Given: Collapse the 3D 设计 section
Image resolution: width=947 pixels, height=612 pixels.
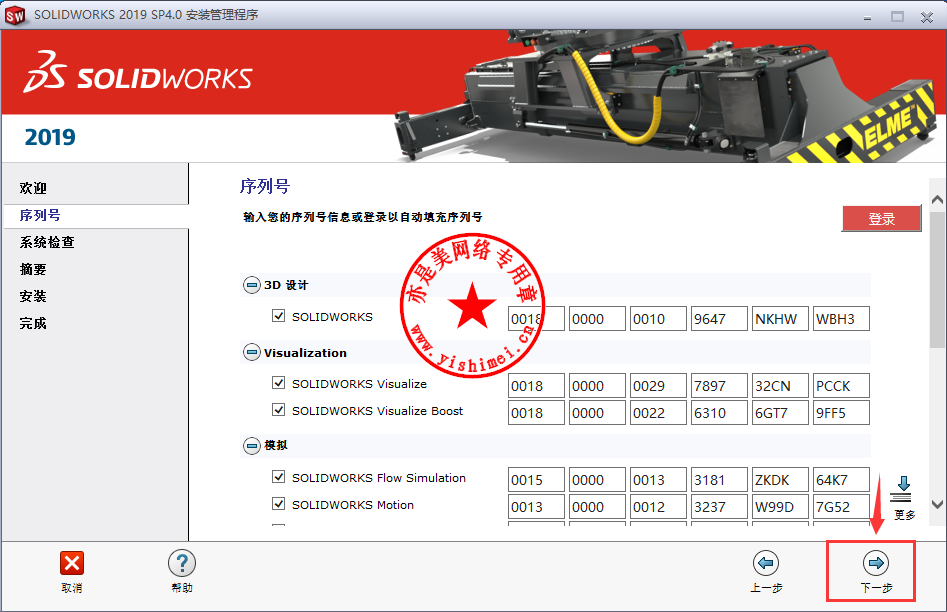Looking at the screenshot, I should [251, 285].
